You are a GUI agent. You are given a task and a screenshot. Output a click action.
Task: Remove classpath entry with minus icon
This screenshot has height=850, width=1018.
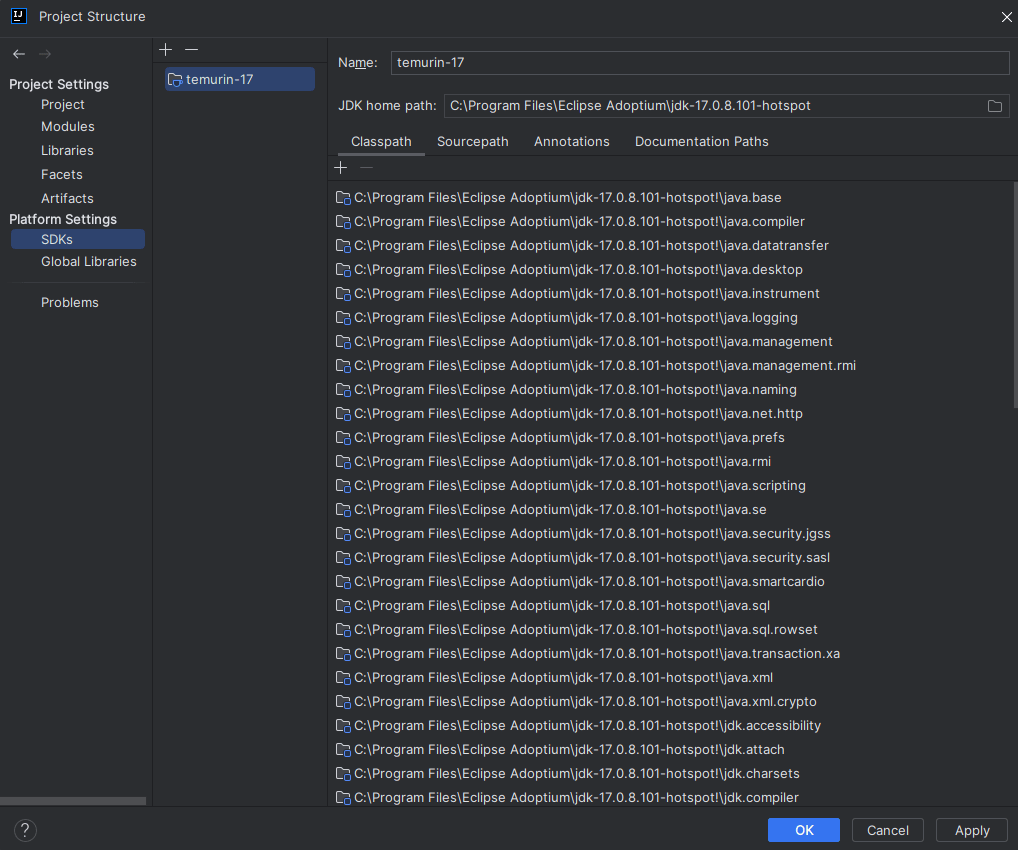(366, 168)
